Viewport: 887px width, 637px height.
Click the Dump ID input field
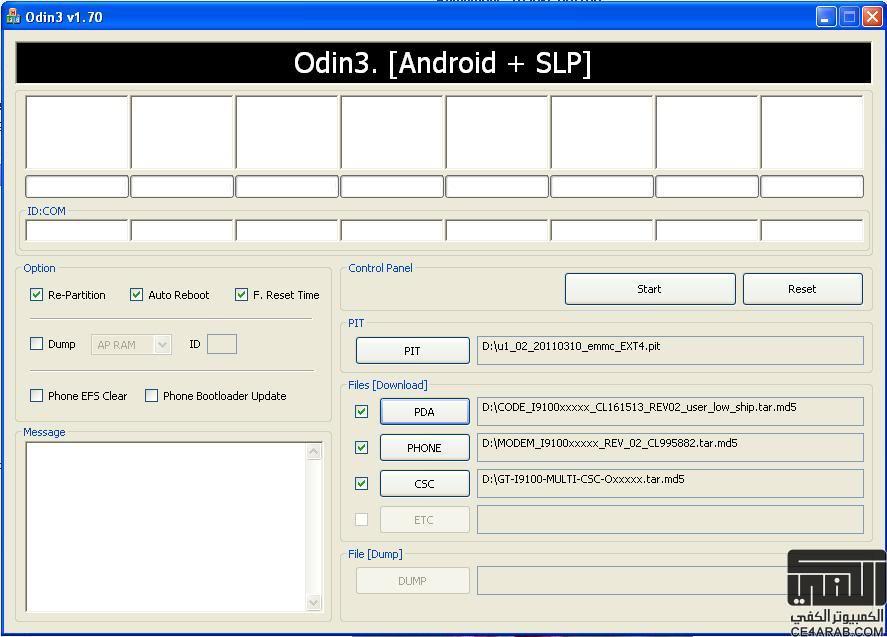(x=222, y=344)
